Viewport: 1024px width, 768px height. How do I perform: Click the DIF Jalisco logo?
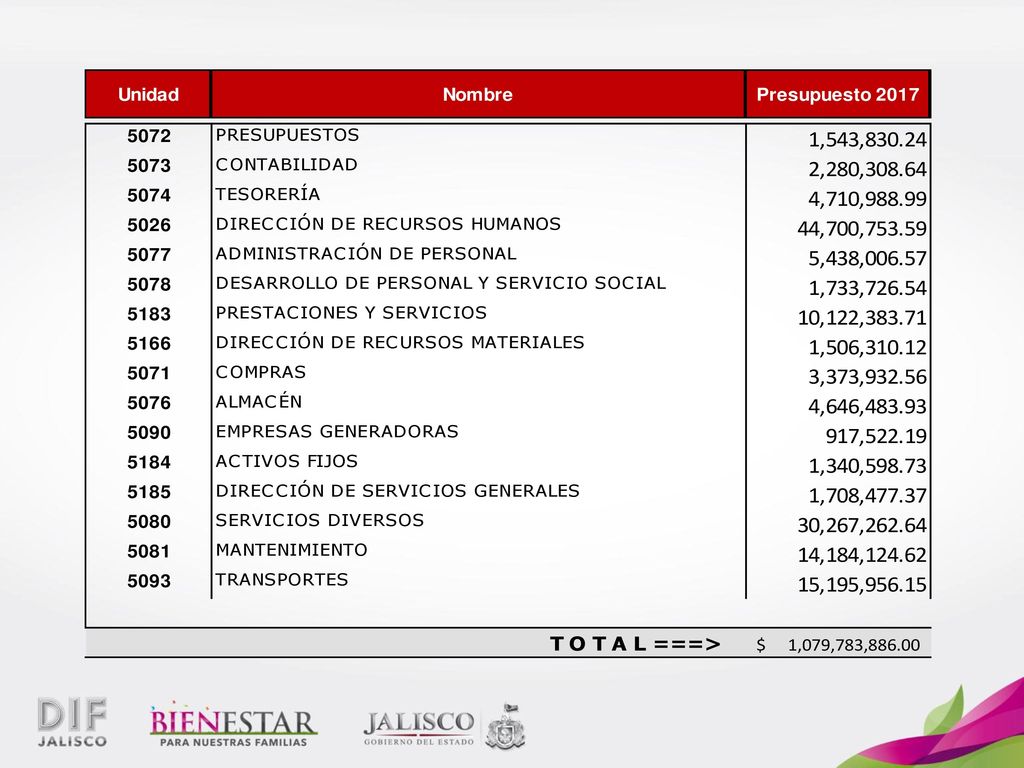click(72, 722)
